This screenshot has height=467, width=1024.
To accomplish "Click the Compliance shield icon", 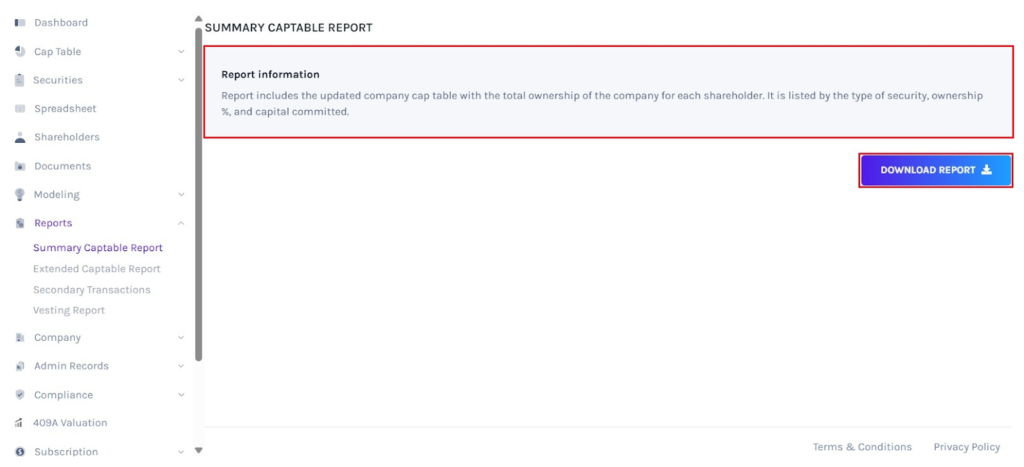I will click(20, 395).
